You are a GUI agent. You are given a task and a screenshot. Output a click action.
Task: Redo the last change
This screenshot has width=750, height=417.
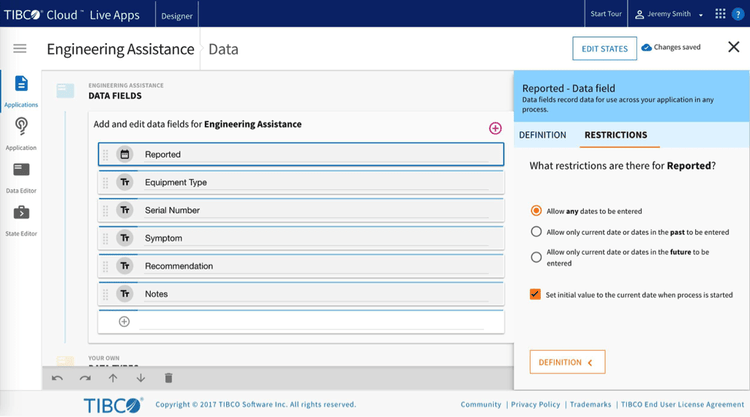pyautogui.click(x=85, y=378)
